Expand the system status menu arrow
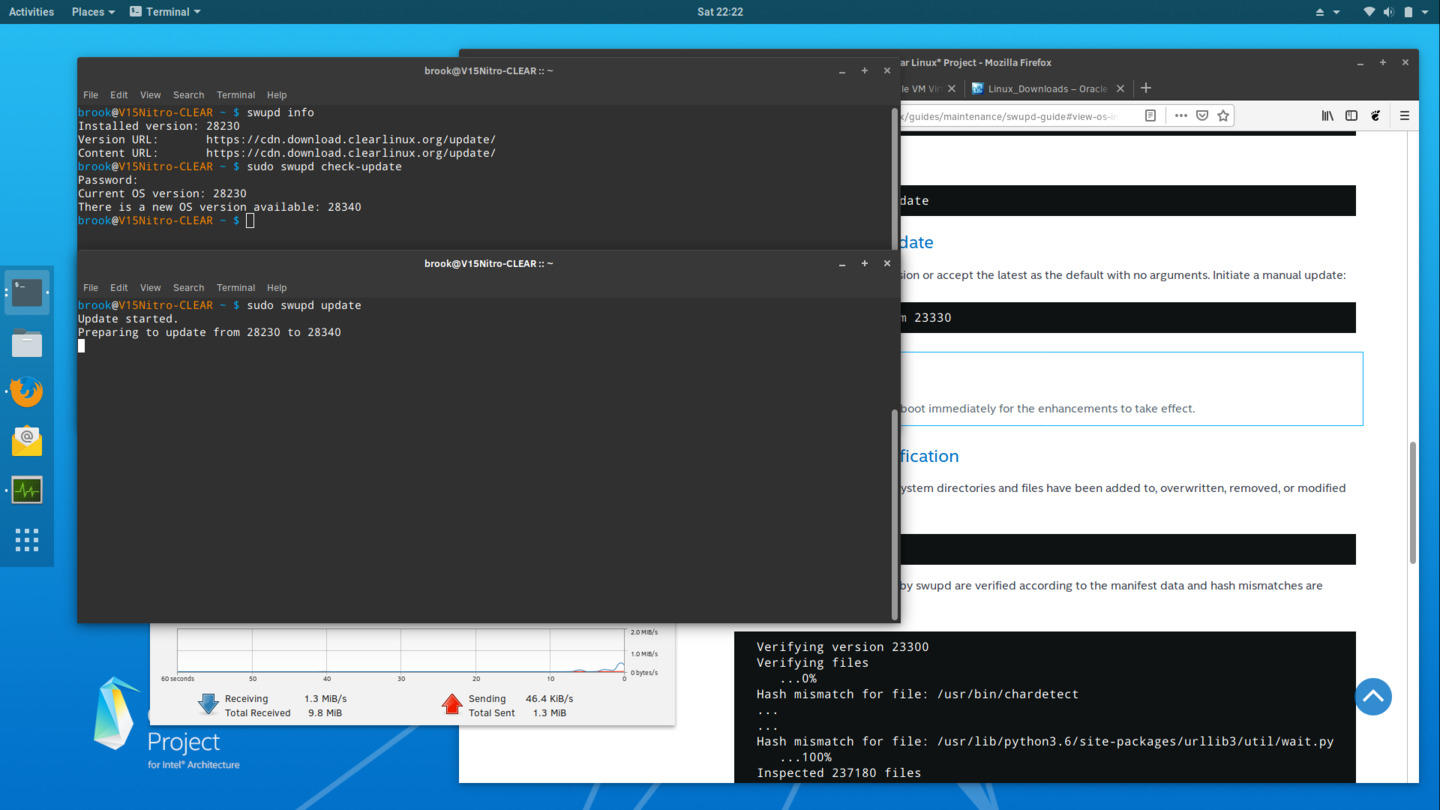The image size is (1440, 810). [1427, 12]
